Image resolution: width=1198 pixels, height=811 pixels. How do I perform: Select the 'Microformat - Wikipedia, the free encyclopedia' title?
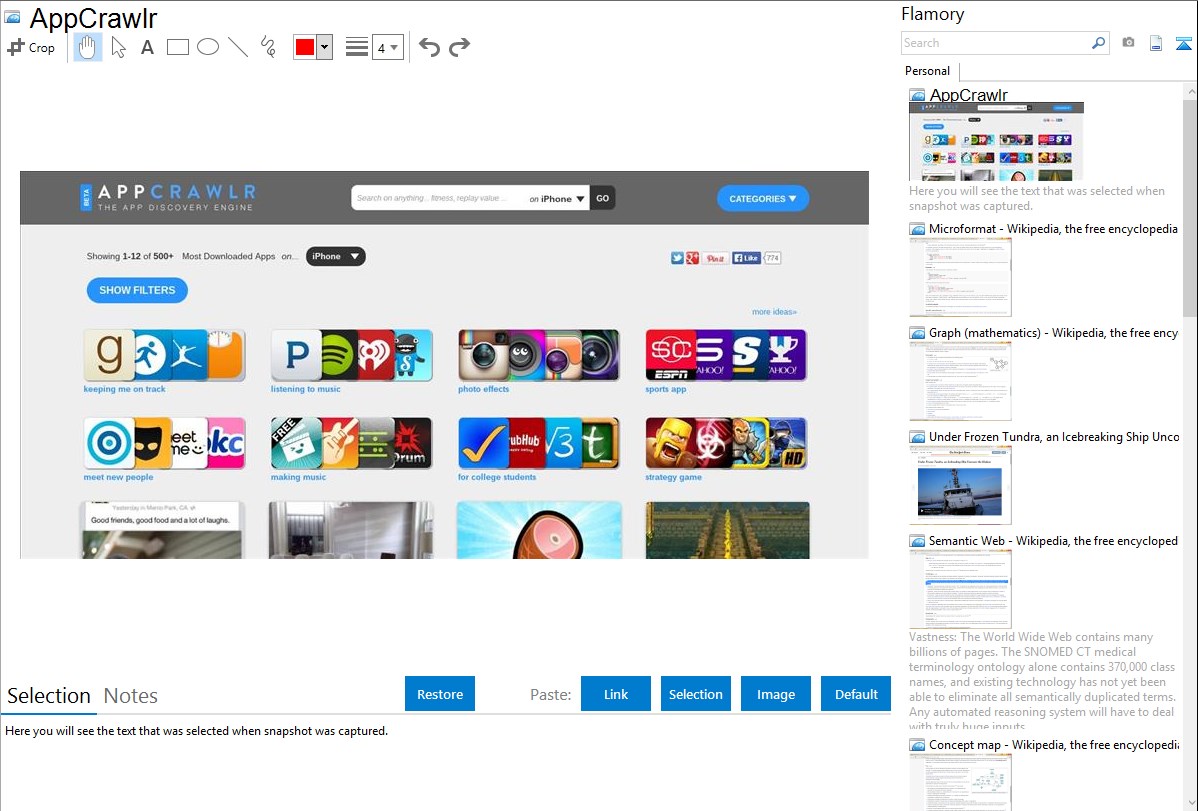coord(1053,229)
